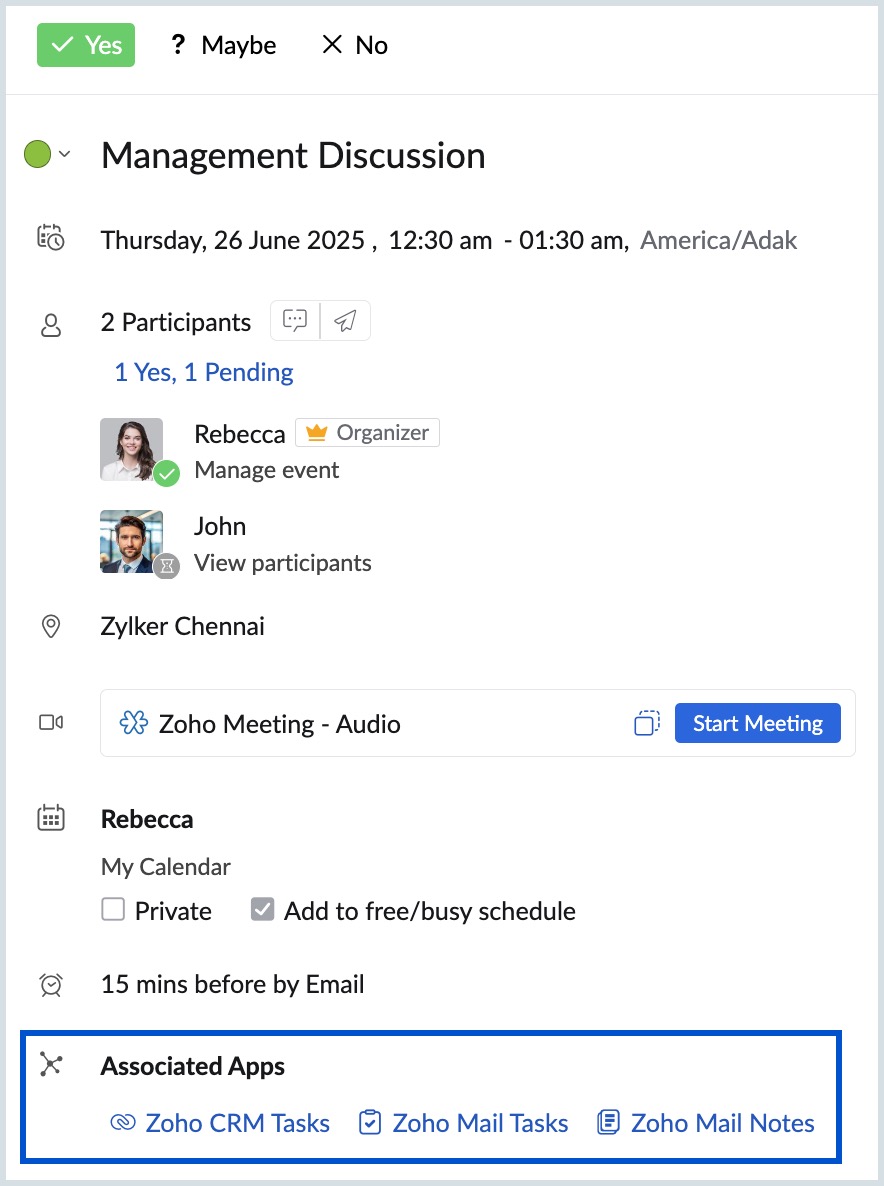Click the send email to participants icon

coord(345,321)
